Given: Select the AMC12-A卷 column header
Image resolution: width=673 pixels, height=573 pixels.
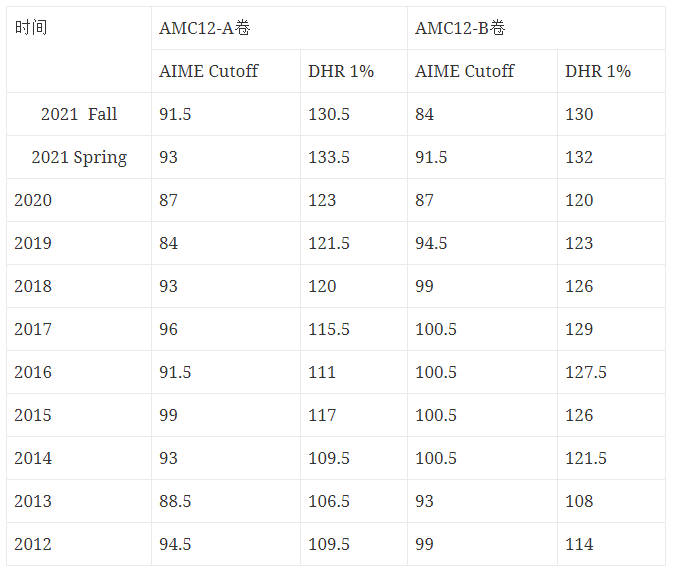Looking at the screenshot, I should (279, 28).
